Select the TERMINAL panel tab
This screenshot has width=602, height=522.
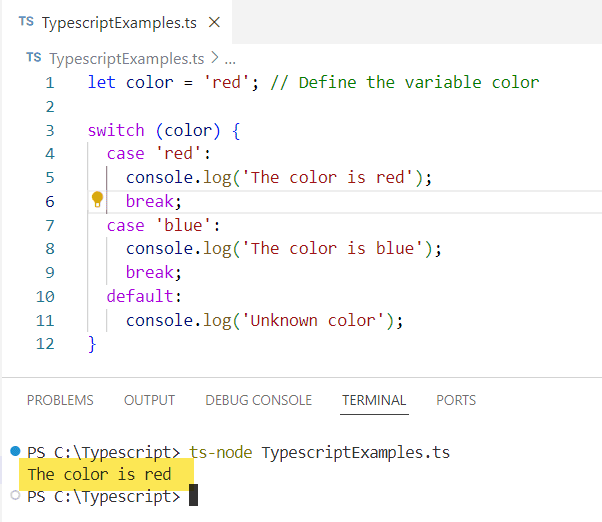click(x=374, y=400)
